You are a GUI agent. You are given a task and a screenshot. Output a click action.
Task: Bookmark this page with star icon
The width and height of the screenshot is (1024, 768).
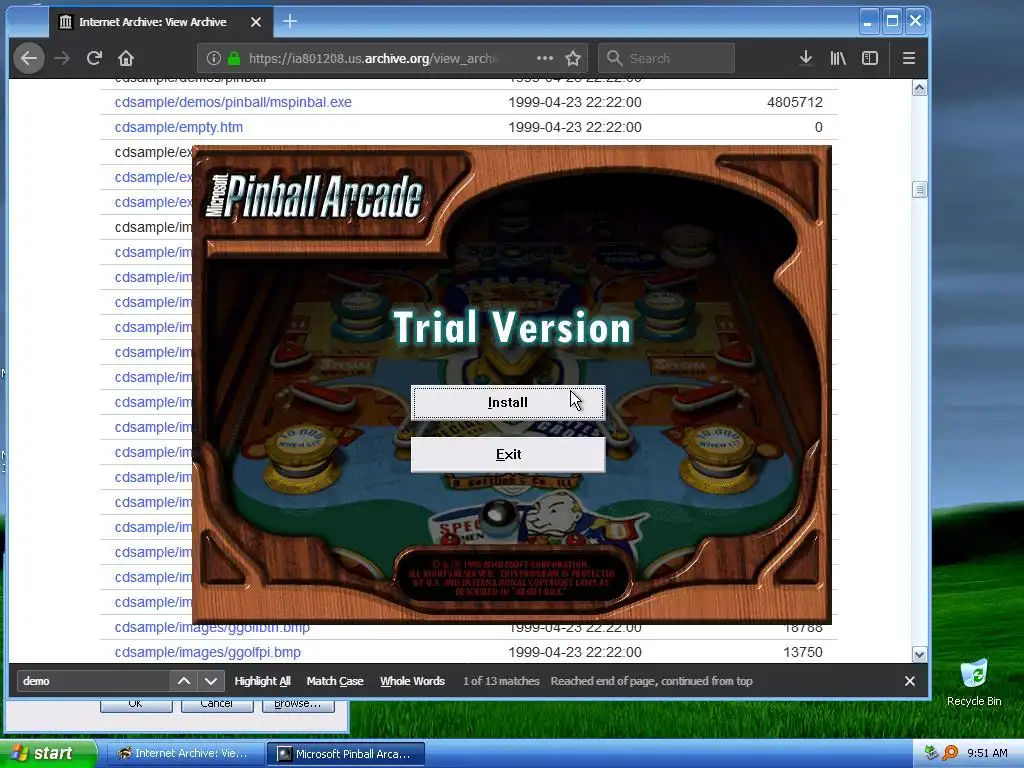(x=573, y=58)
